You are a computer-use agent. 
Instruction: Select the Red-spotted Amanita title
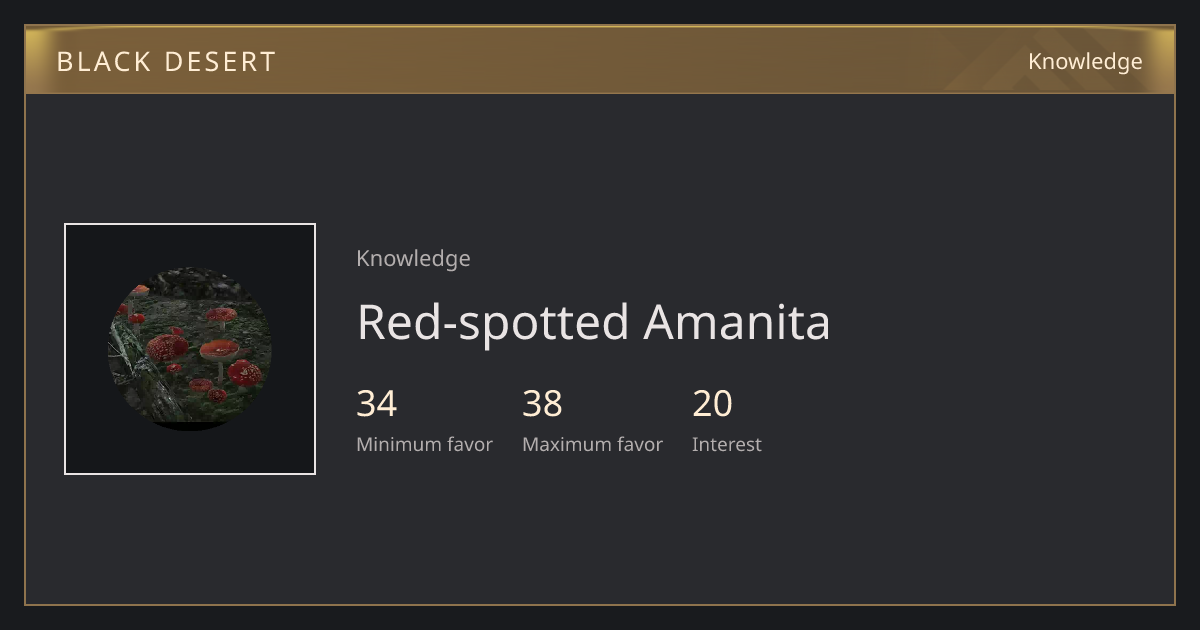(593, 322)
